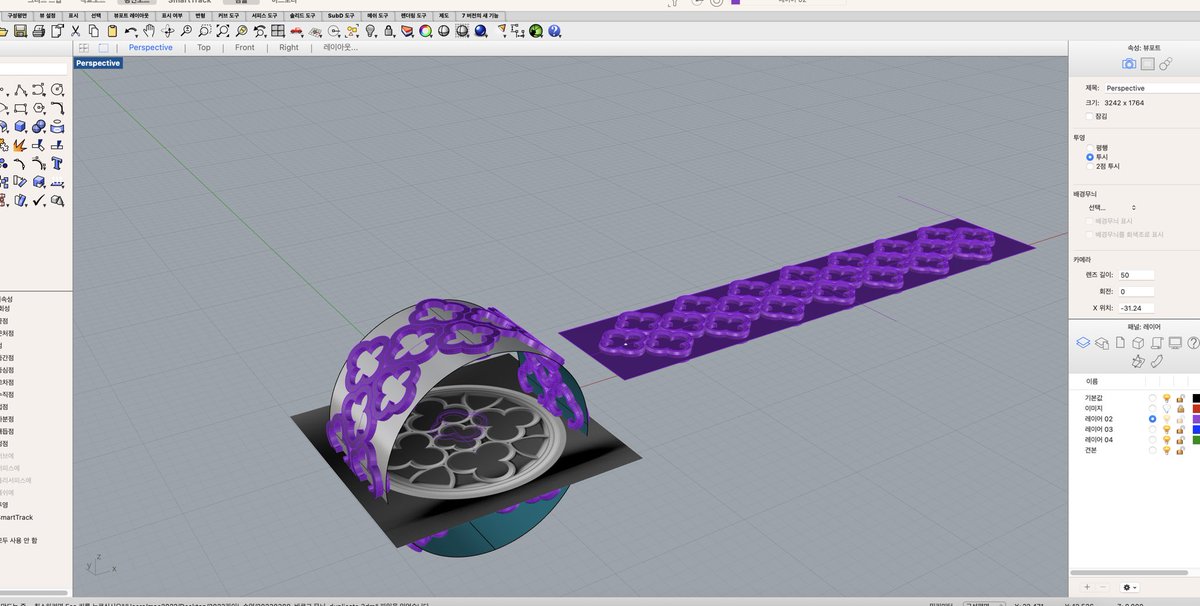The height and width of the screenshot is (606, 1200).
Task: Click the color wheel icon
Action: pyautogui.click(x=425, y=31)
